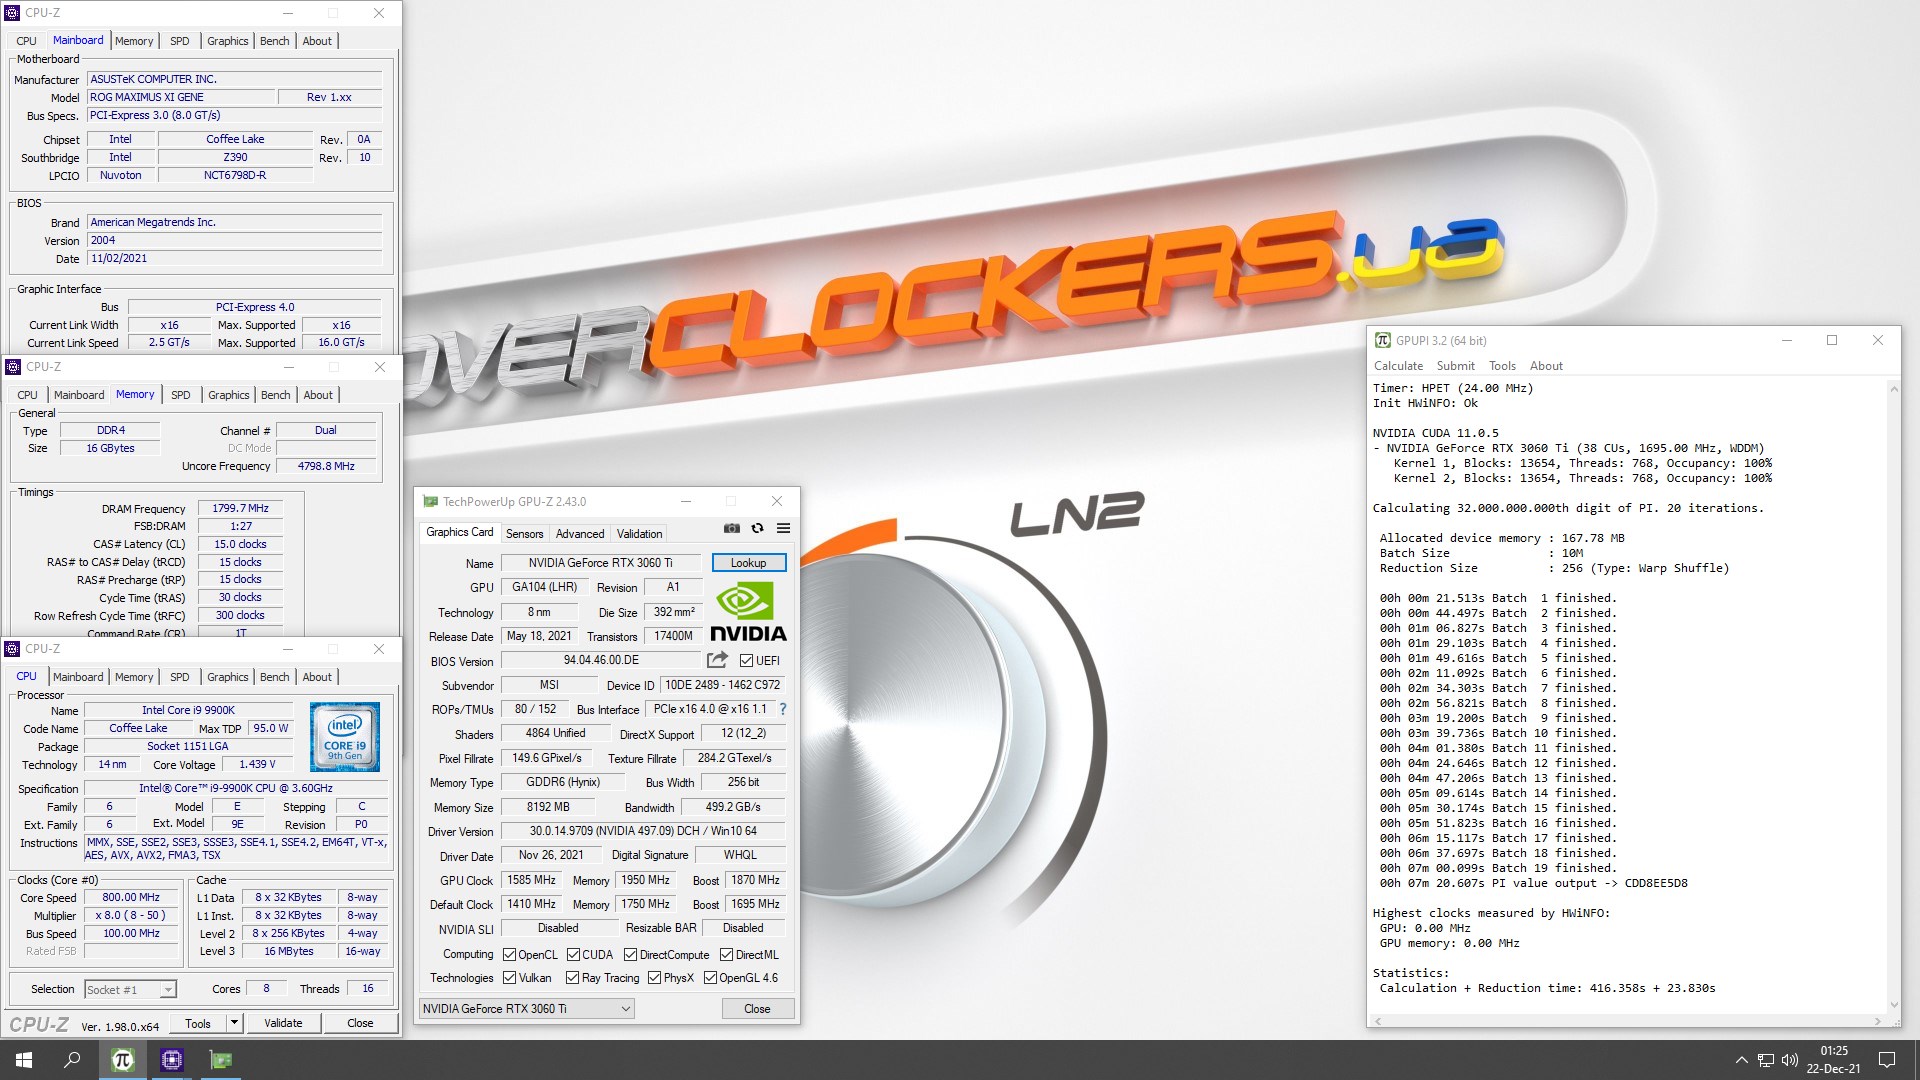Click GPU-Z window title icon

[x=431, y=501]
